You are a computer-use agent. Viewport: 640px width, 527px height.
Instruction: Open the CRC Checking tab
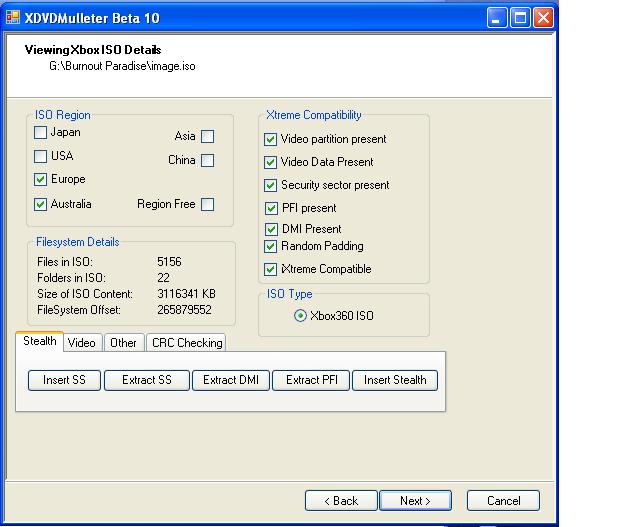(187, 343)
